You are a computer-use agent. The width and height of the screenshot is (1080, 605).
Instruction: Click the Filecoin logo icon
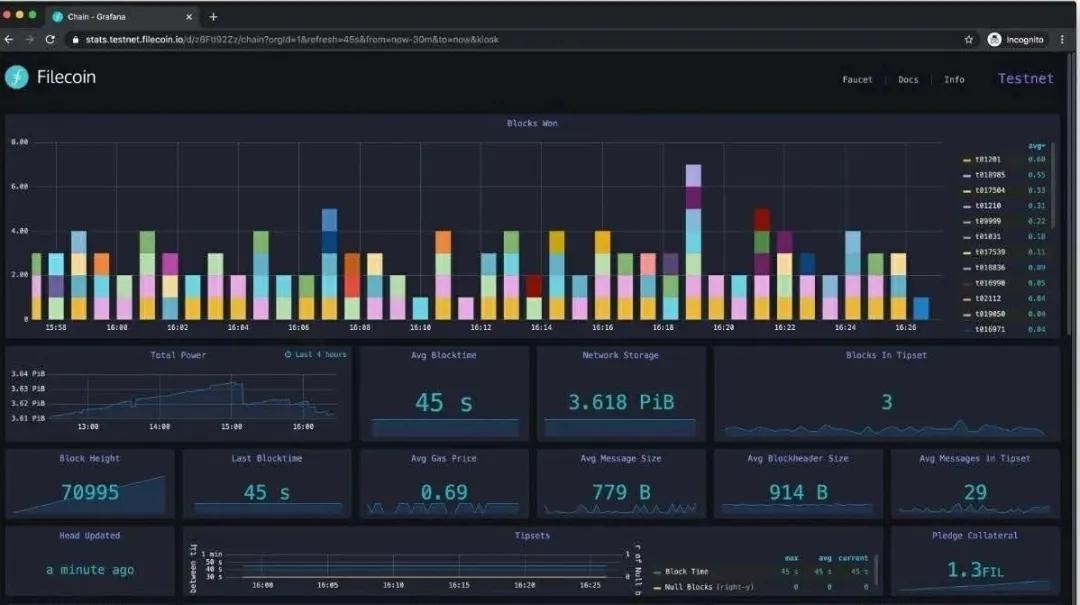click(x=17, y=78)
